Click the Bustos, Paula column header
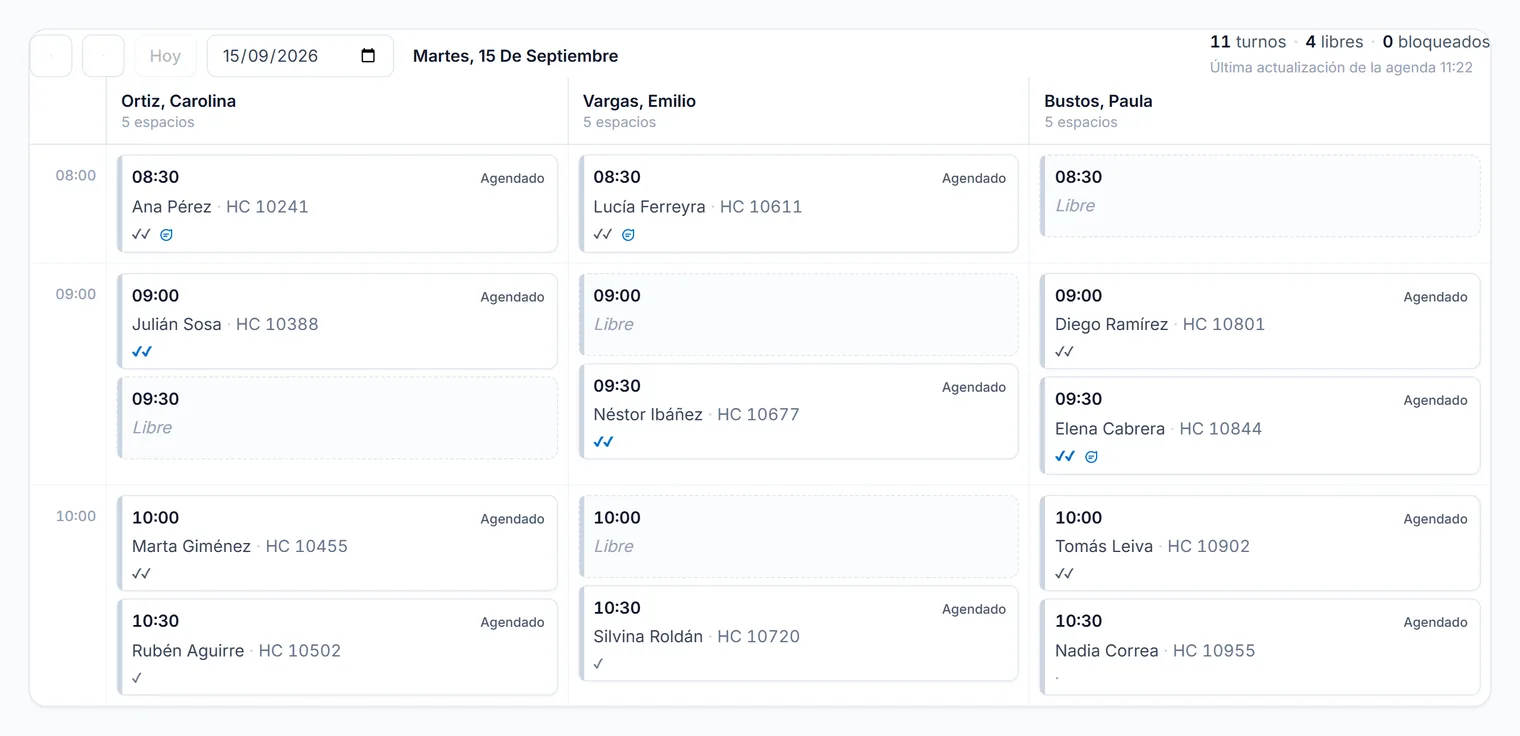 (x=1260, y=111)
